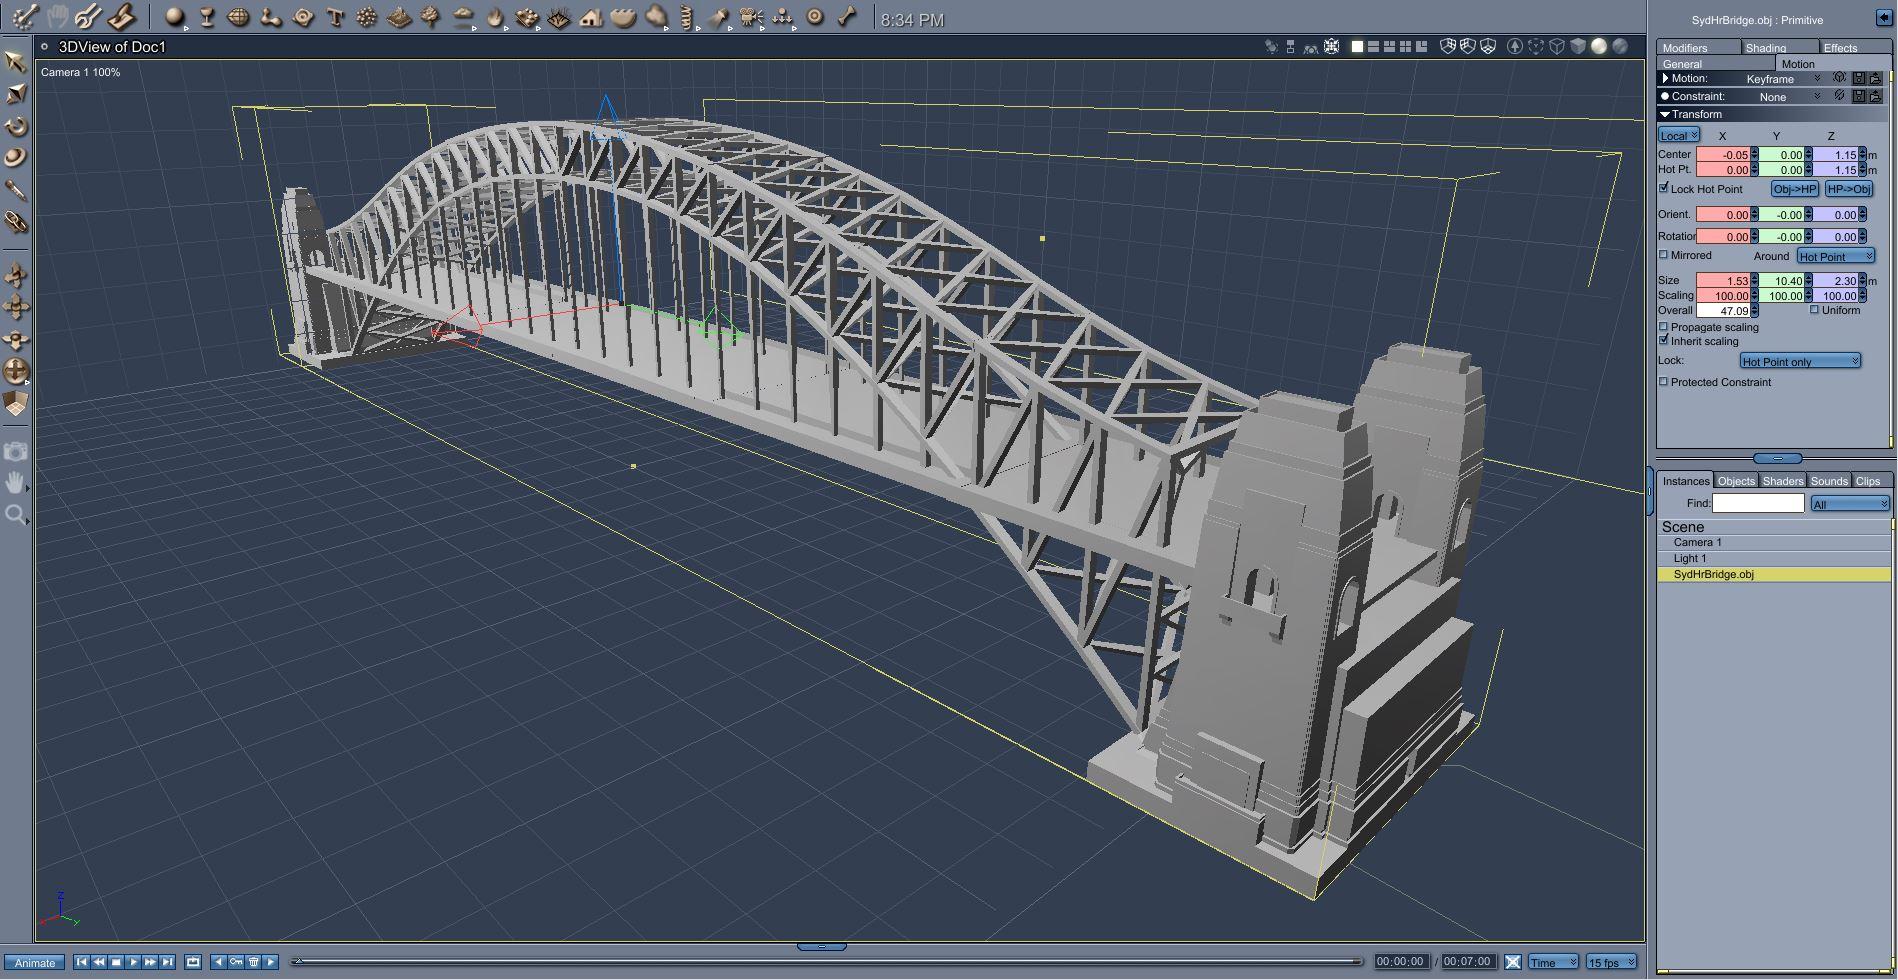1898x980 pixels.
Task: Open the Around Hot Point dropdown
Action: click(1836, 256)
